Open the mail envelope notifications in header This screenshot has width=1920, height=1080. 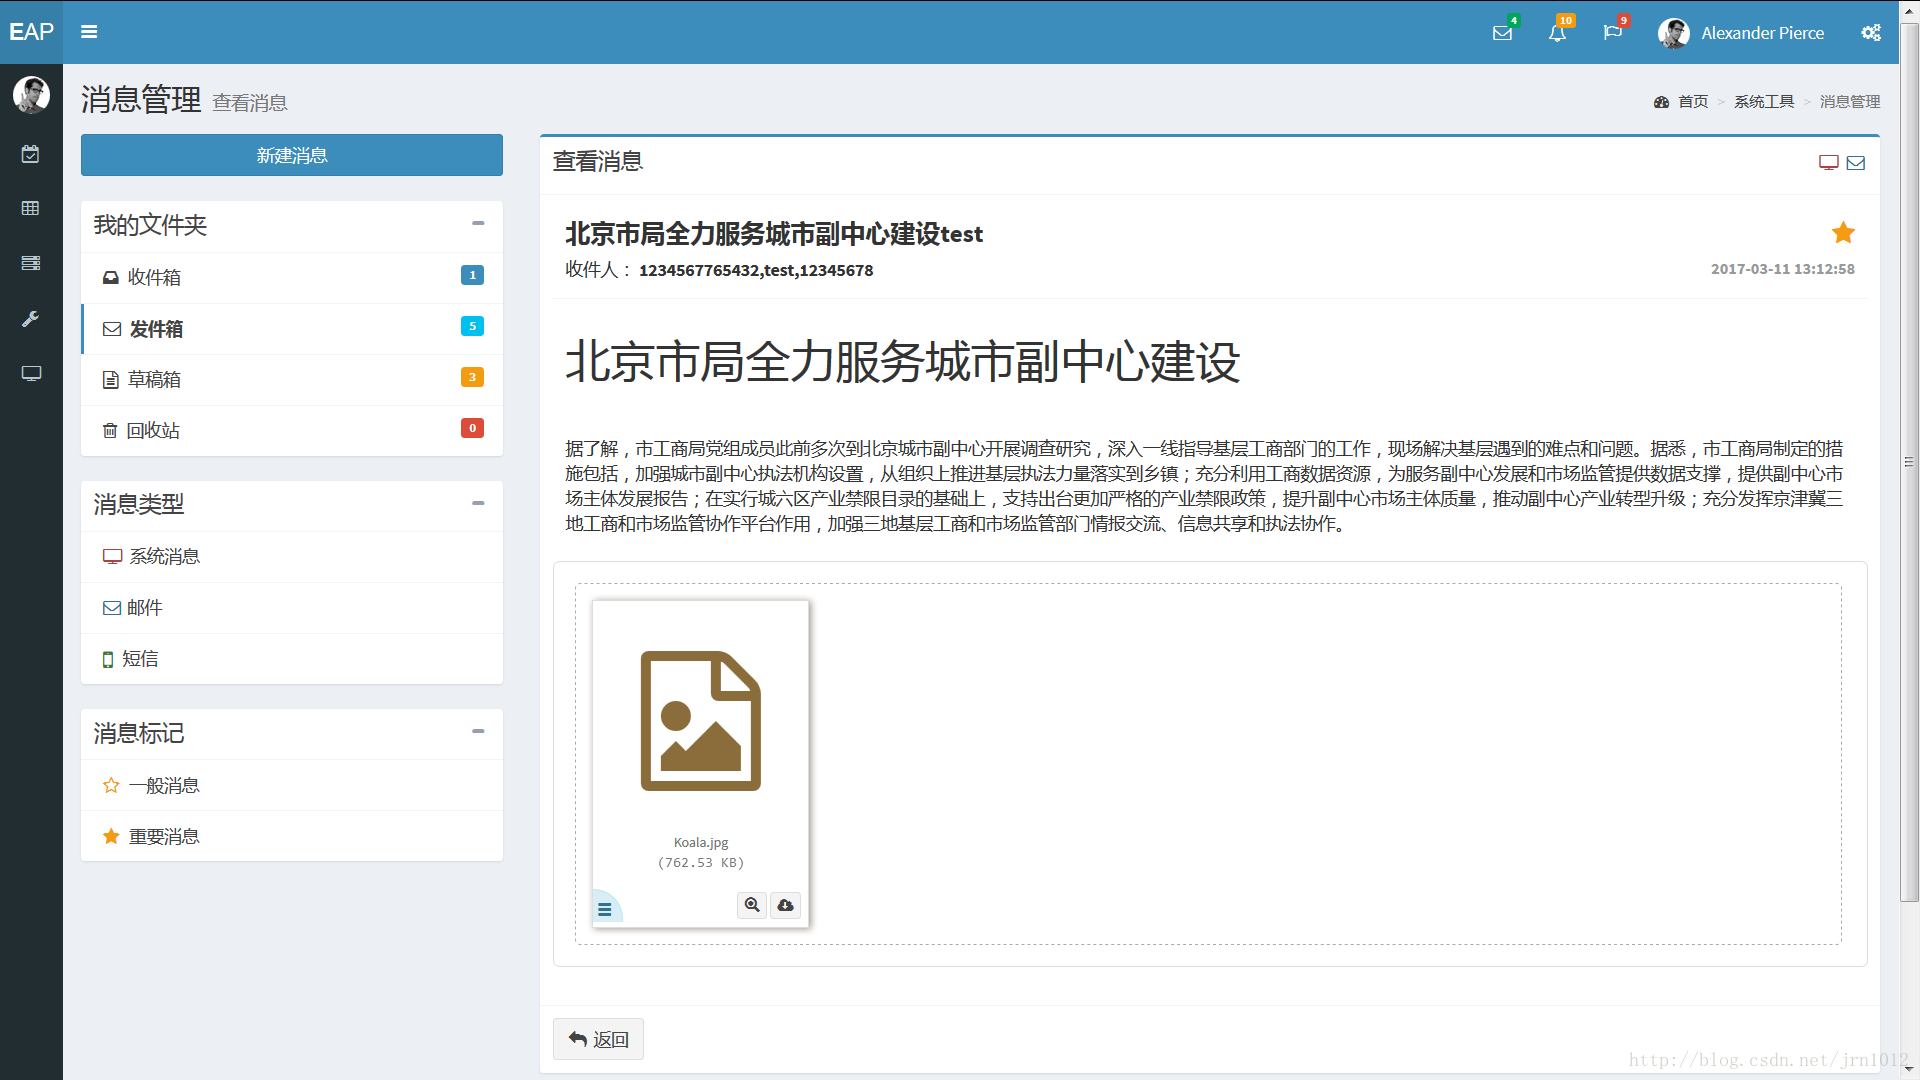[1502, 33]
